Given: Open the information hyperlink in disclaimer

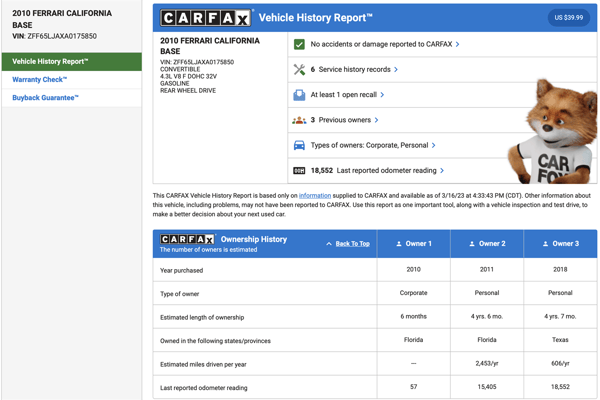Looking at the screenshot, I should [x=315, y=196].
